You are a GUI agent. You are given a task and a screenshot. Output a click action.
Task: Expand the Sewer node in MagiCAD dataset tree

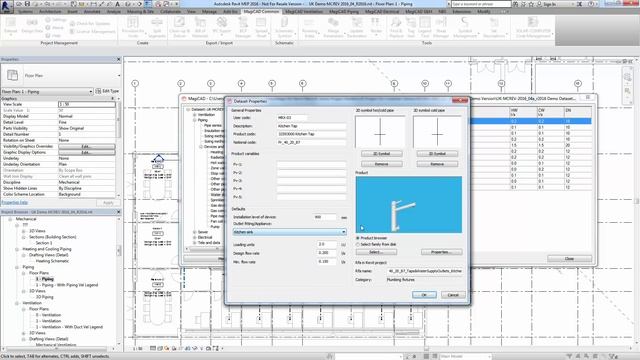tap(195, 232)
